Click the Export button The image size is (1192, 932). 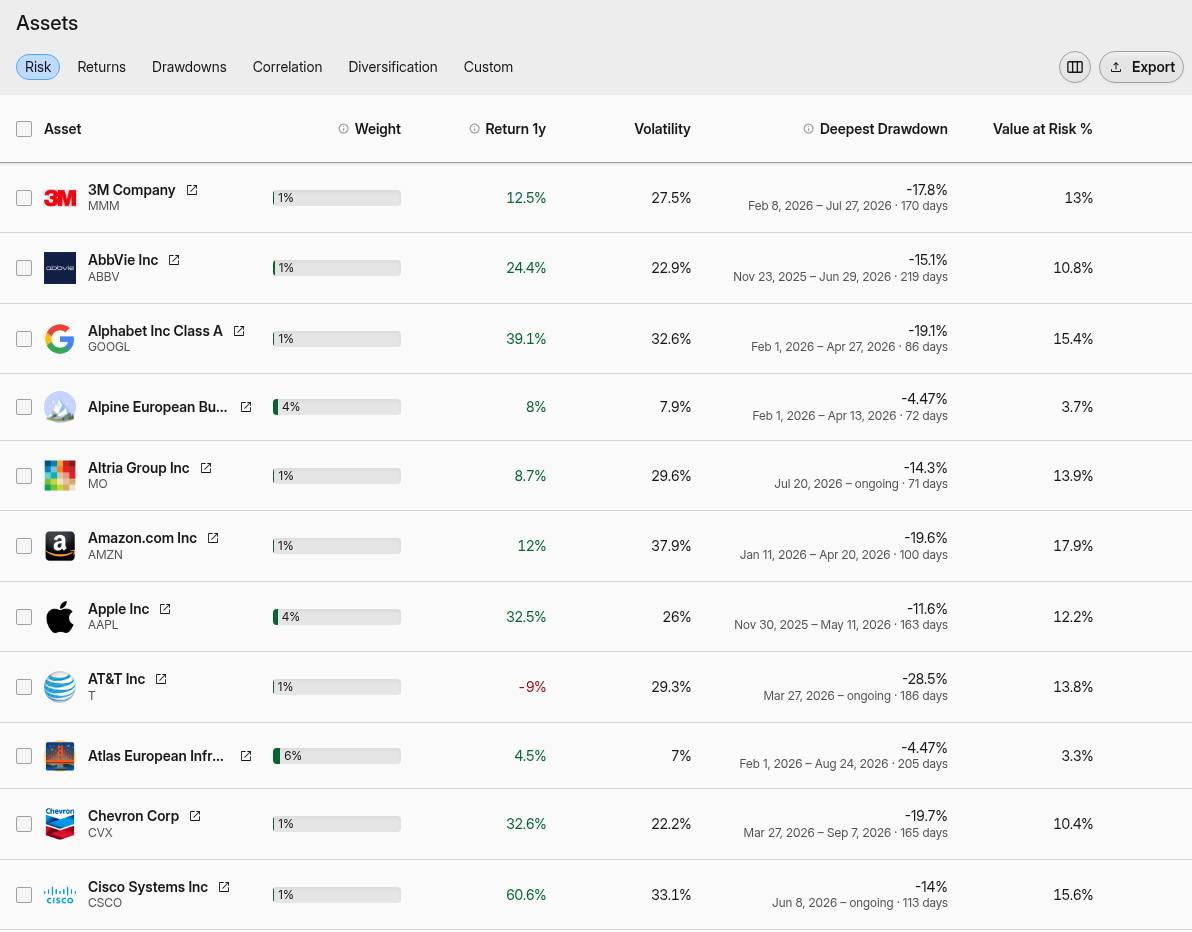pos(1141,67)
